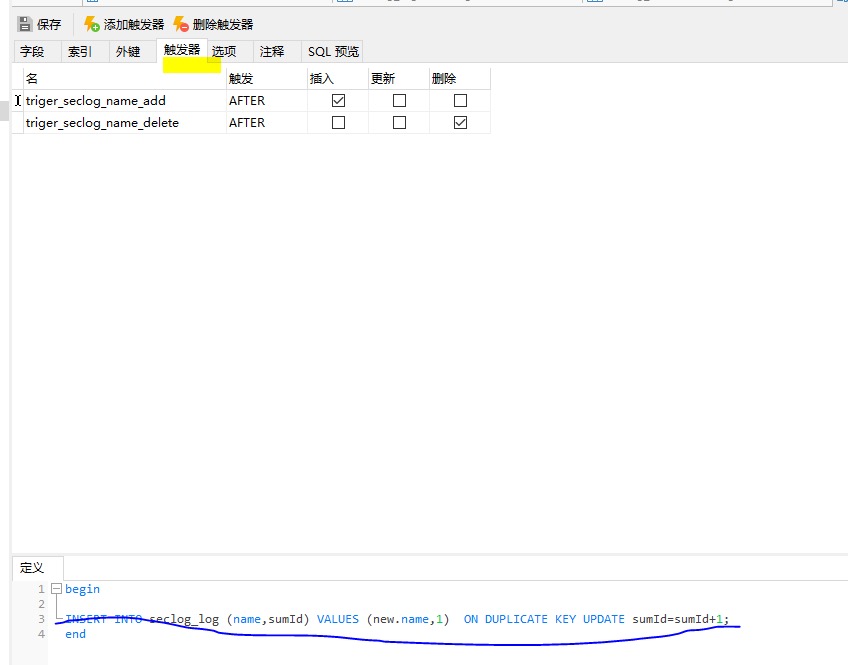Select the triger_seclog_name_delete trigger row
The image size is (848, 665).
pos(102,123)
